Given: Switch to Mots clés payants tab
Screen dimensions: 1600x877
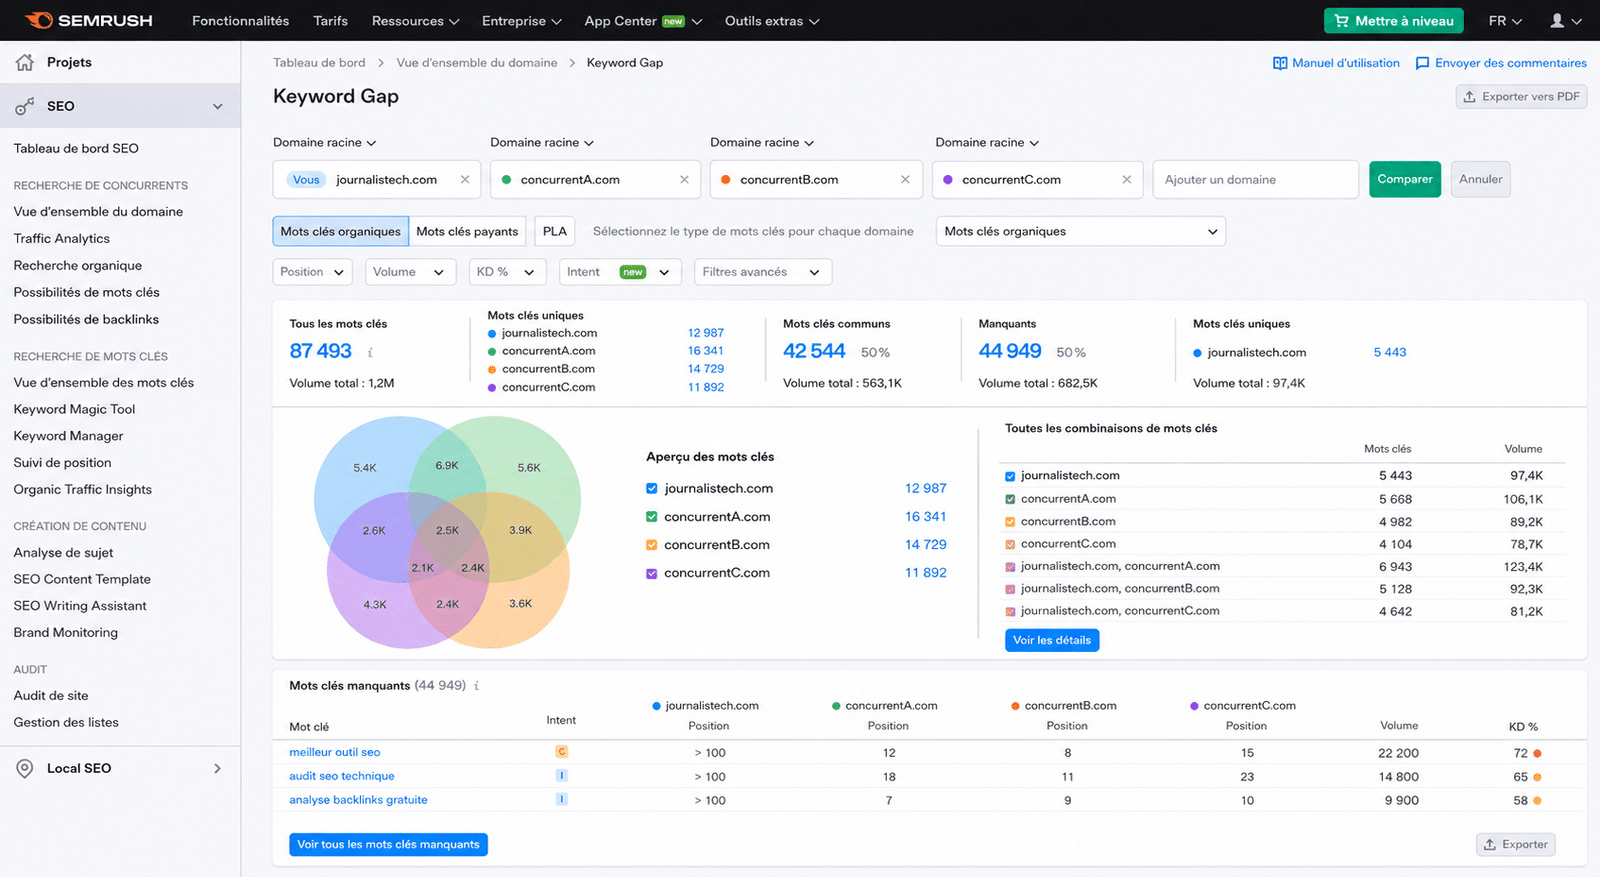Looking at the screenshot, I should 467,231.
